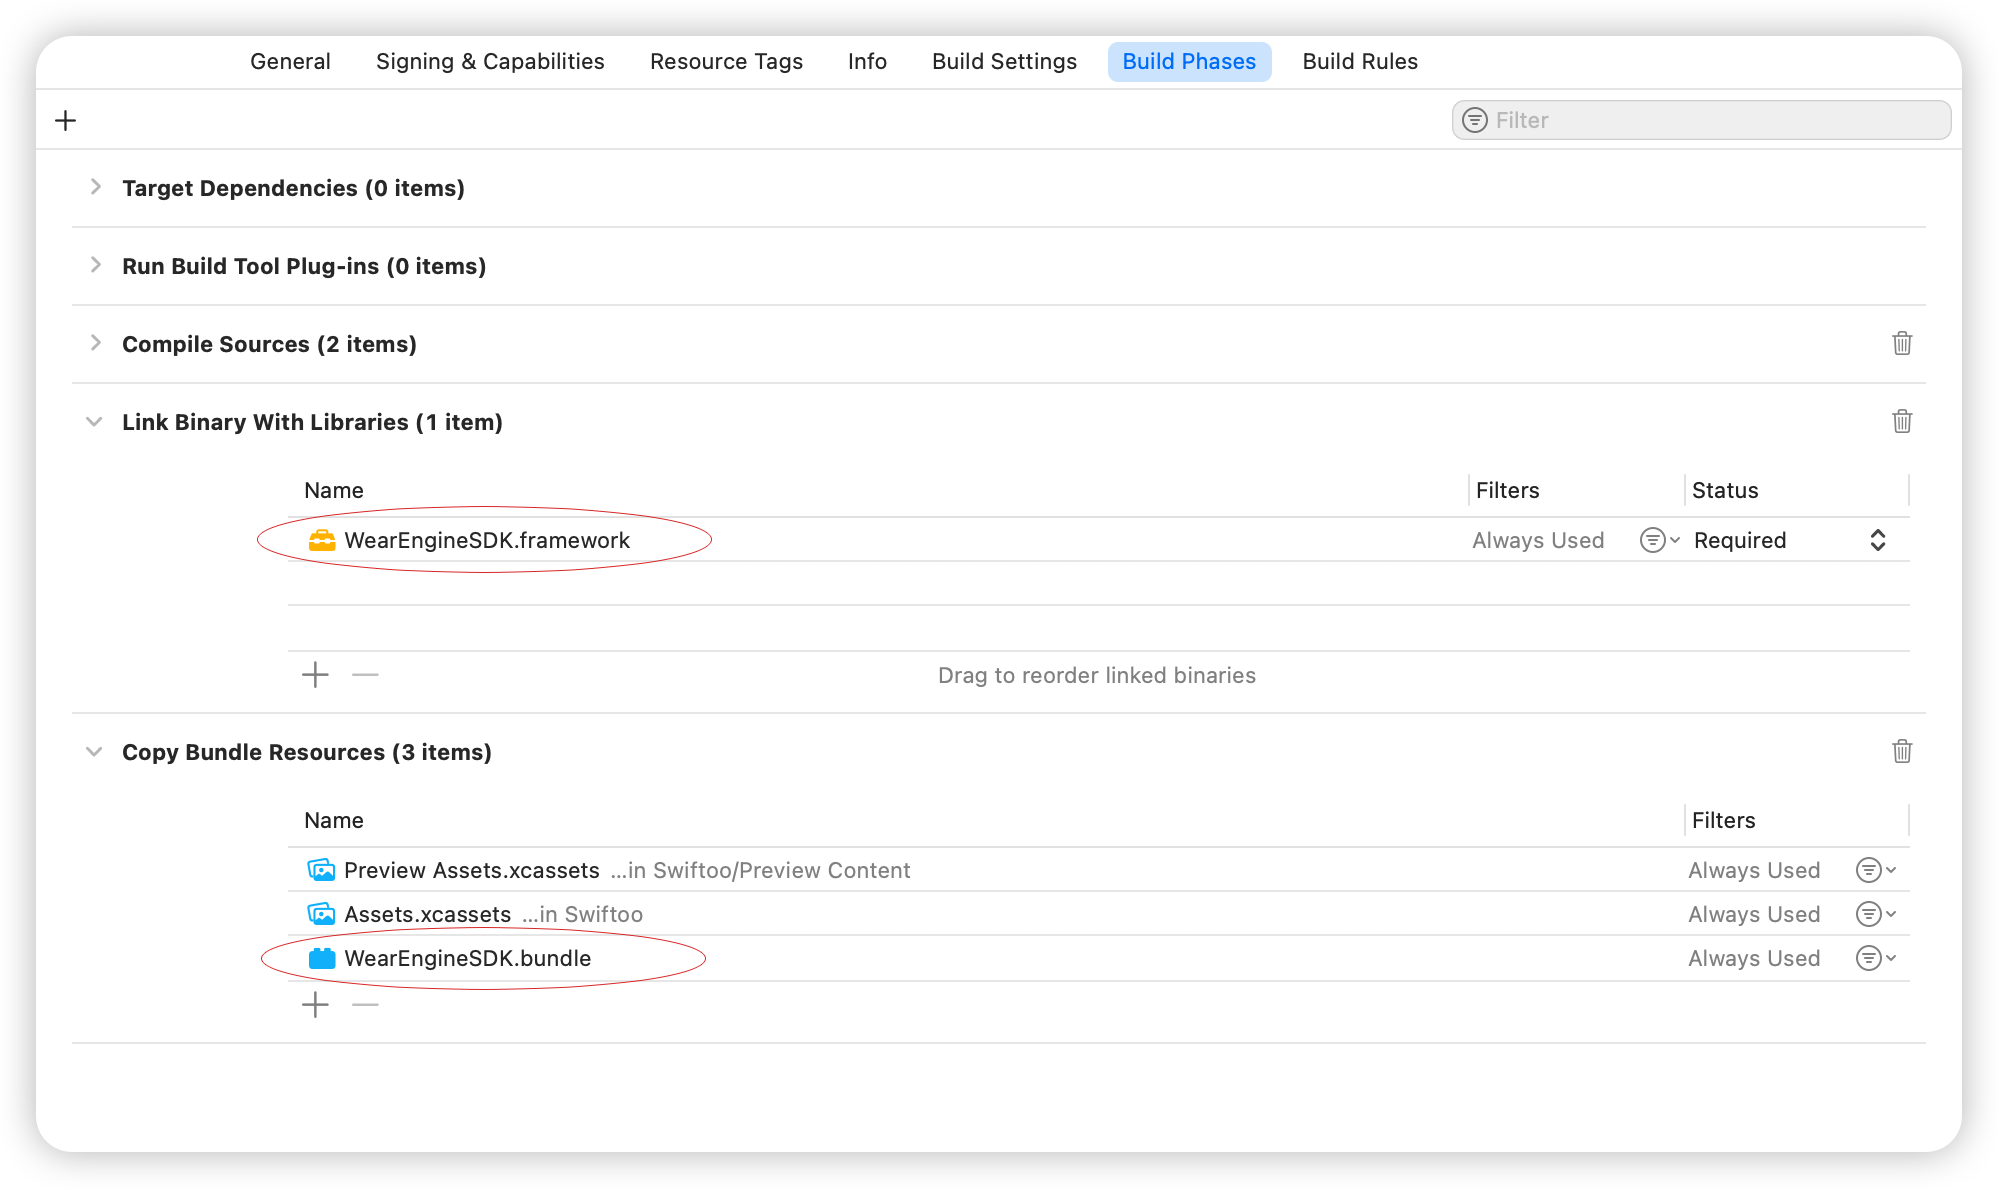Collapse the Link Binary With Libraries section
The width and height of the screenshot is (1998, 1188).
click(x=94, y=422)
